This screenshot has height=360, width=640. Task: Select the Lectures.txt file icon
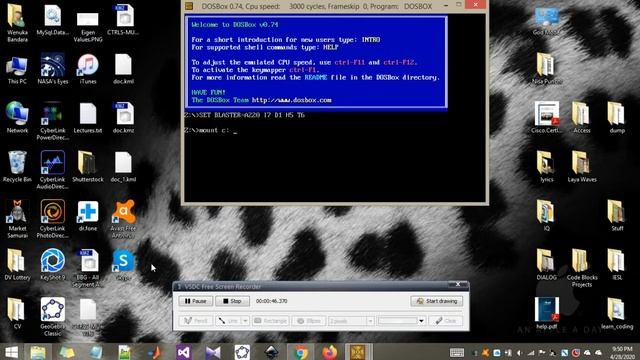pos(88,118)
